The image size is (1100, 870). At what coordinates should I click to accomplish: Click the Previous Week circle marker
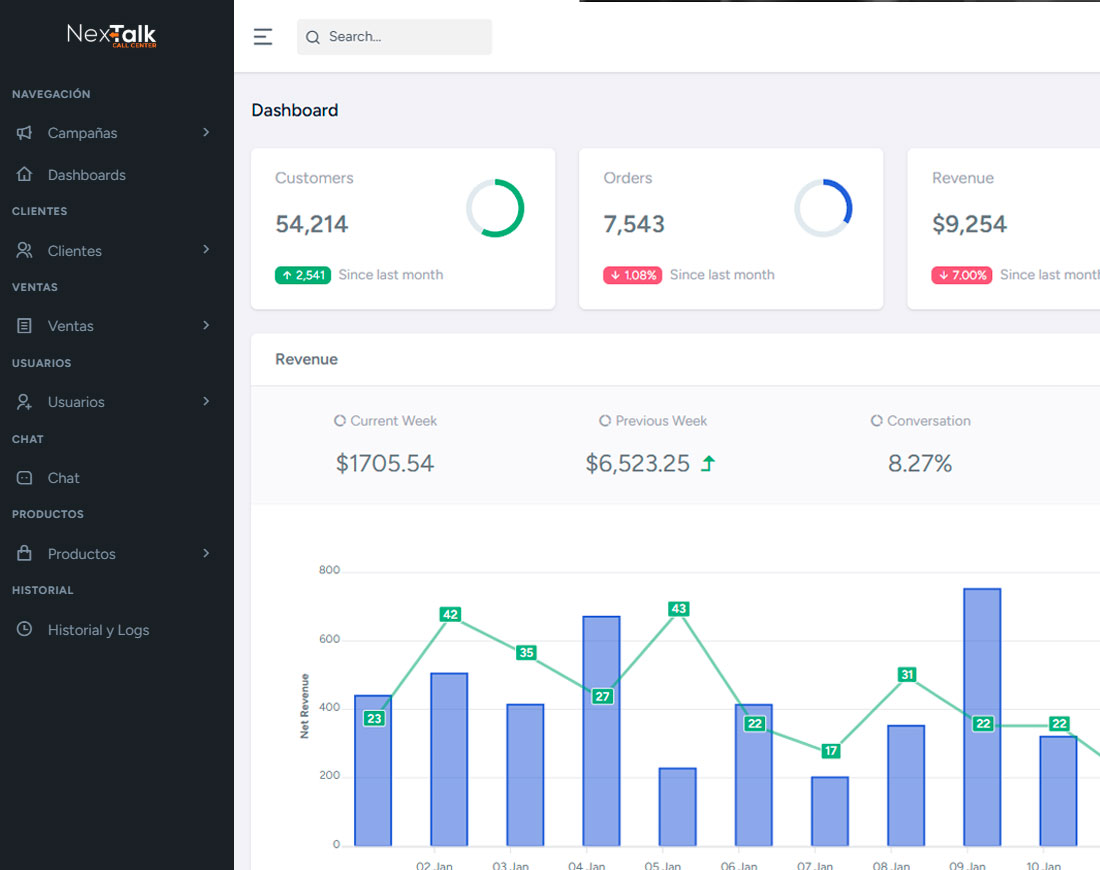(x=605, y=420)
